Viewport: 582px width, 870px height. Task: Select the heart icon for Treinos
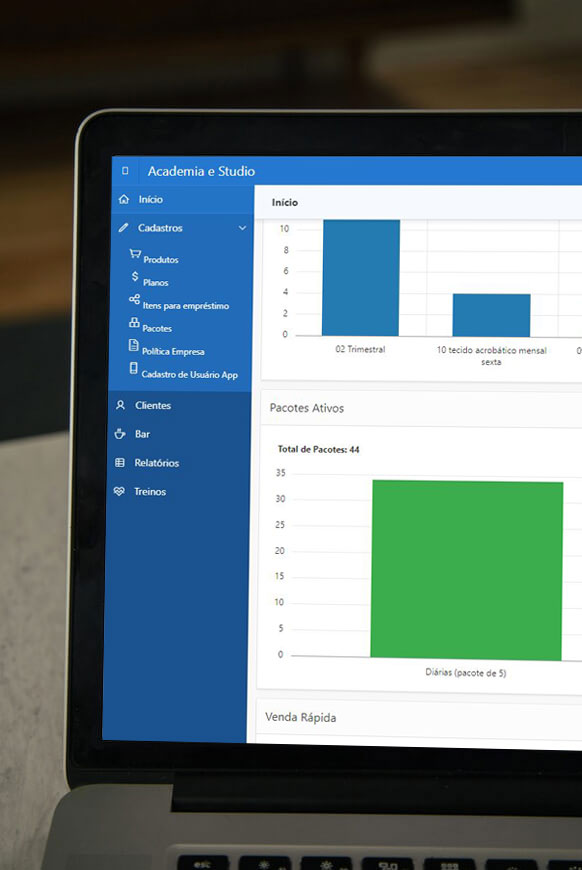coord(119,491)
